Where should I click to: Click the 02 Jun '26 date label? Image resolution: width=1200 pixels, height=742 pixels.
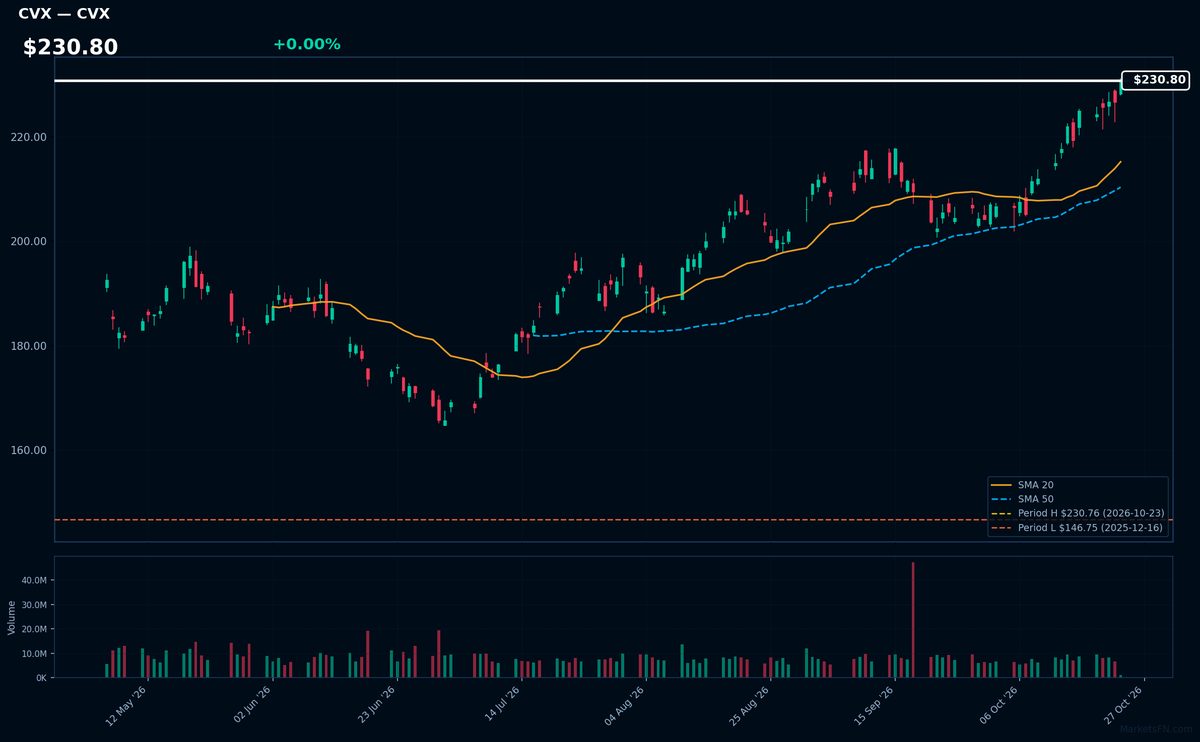tap(253, 704)
